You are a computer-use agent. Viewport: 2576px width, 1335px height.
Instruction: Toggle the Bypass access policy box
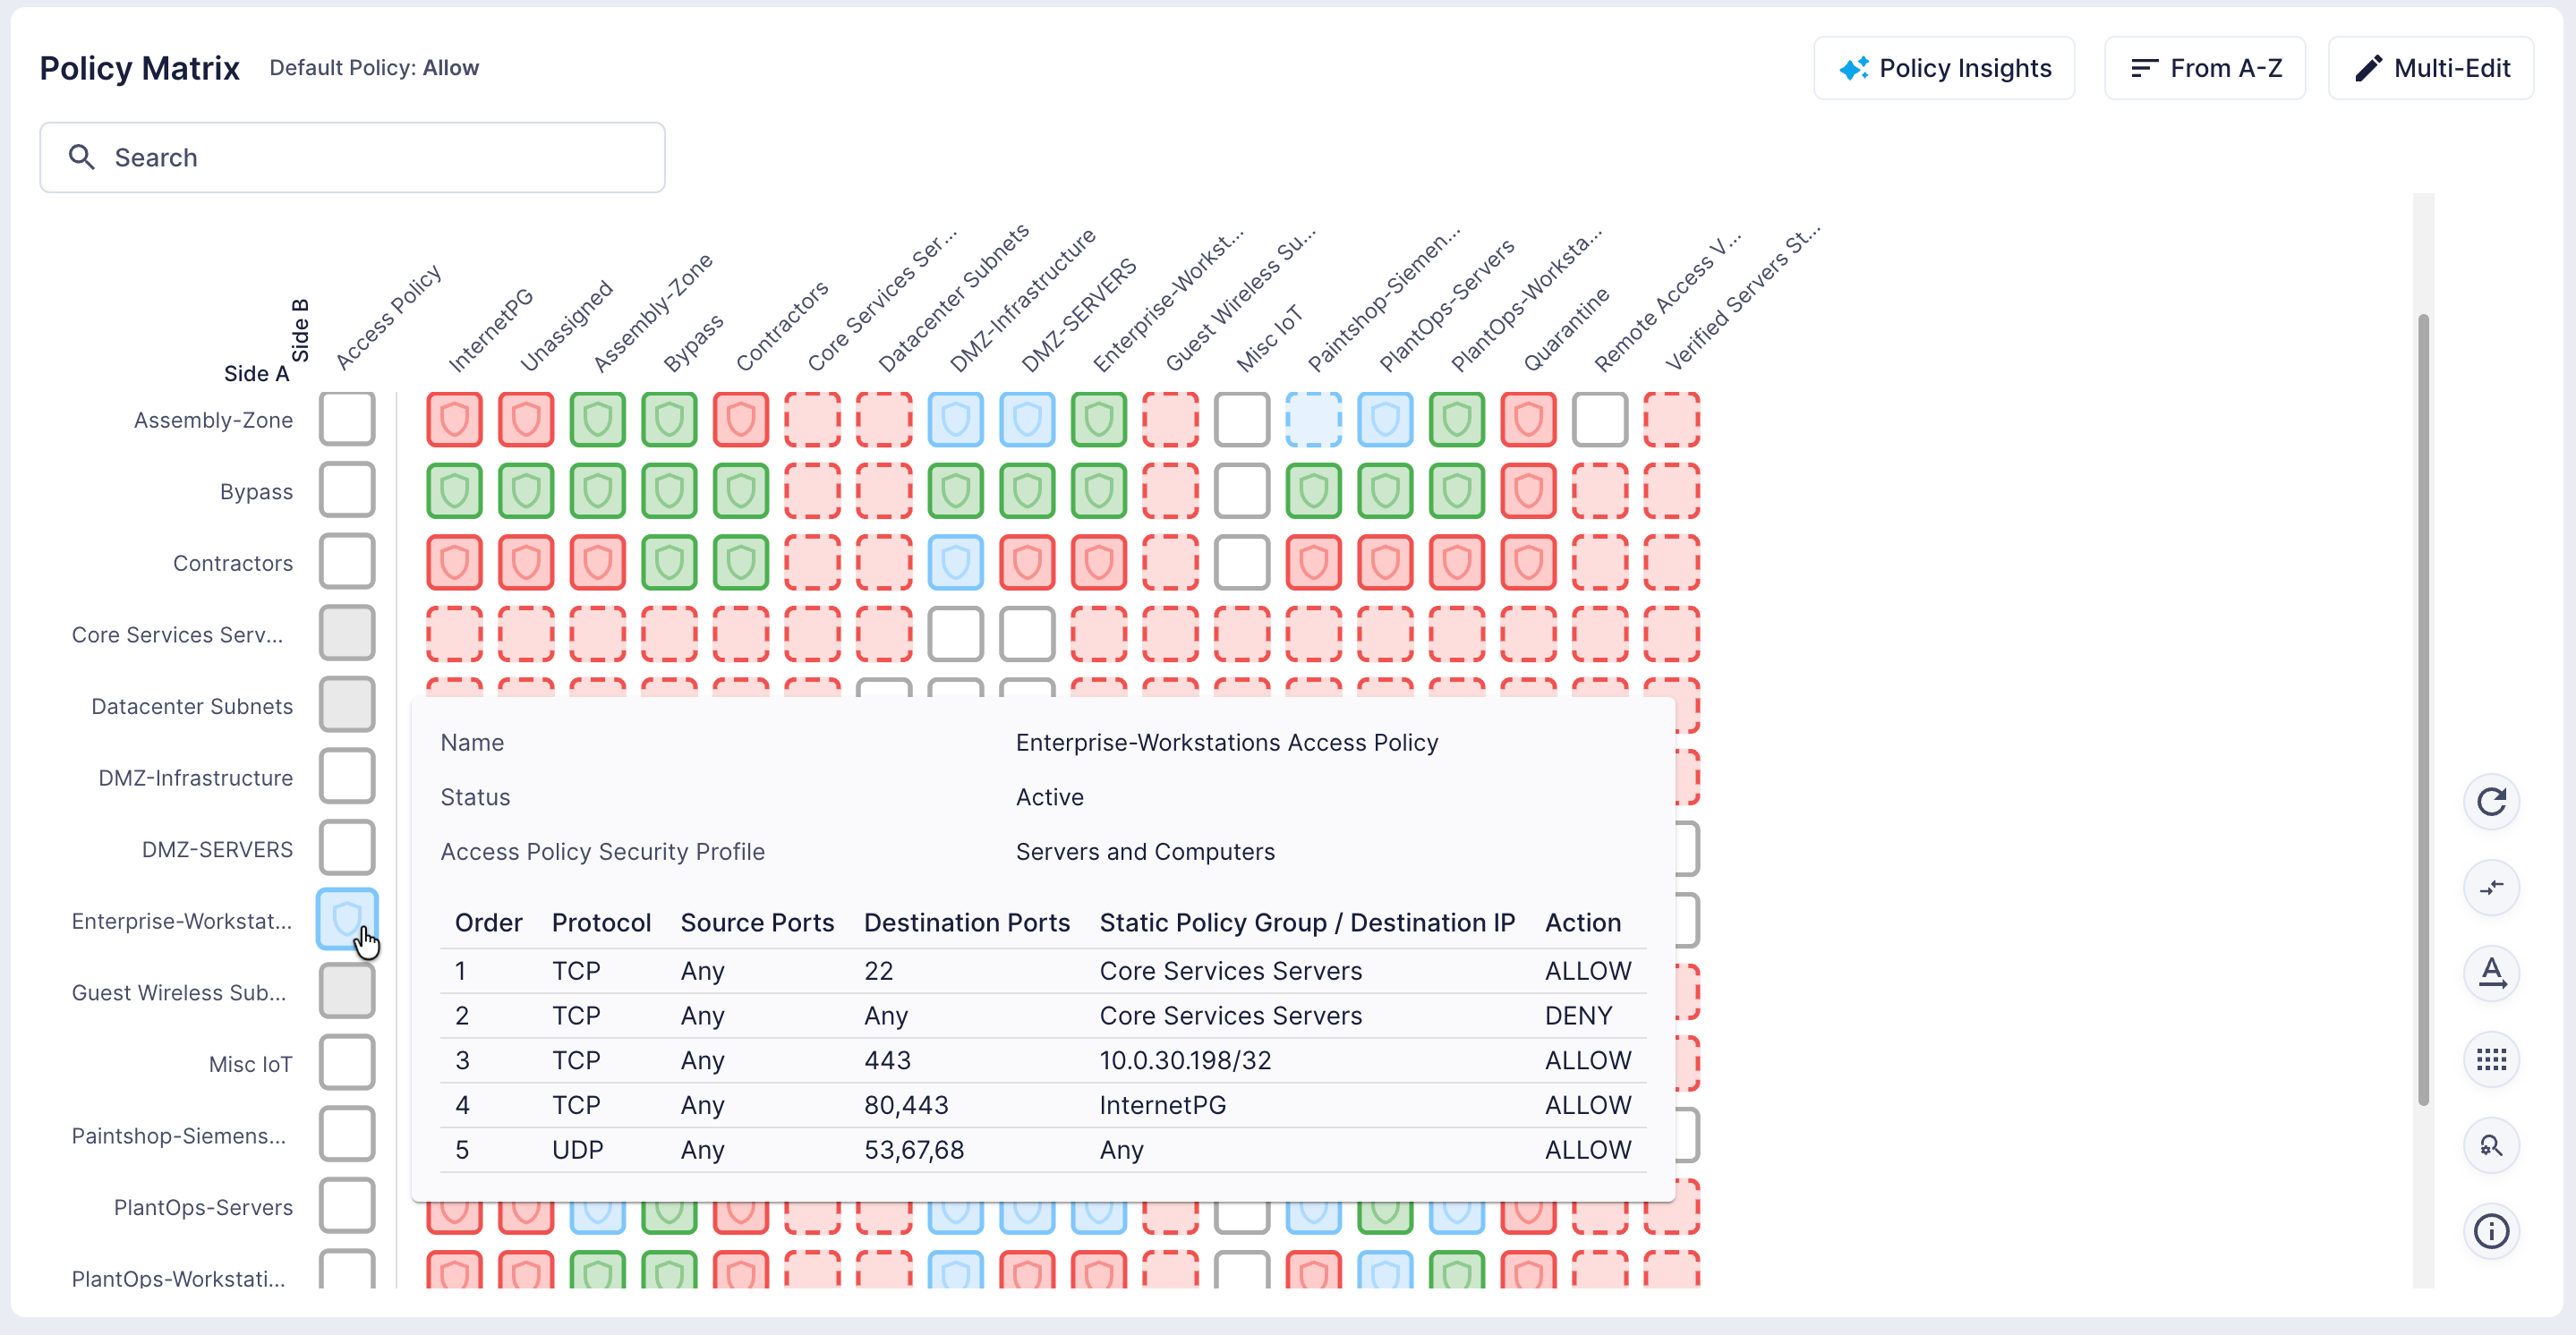pos(347,490)
